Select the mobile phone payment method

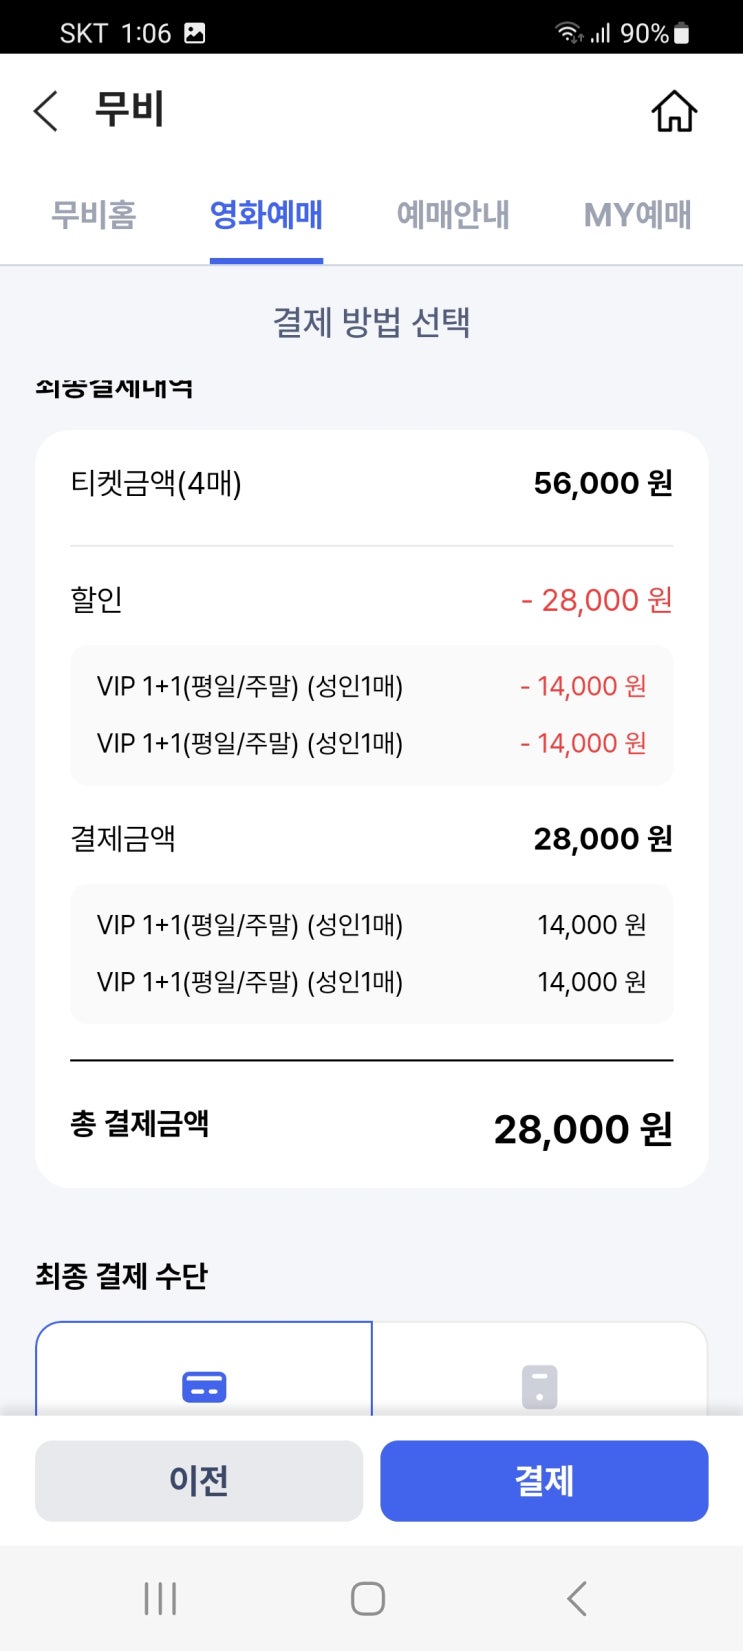pos(540,1369)
